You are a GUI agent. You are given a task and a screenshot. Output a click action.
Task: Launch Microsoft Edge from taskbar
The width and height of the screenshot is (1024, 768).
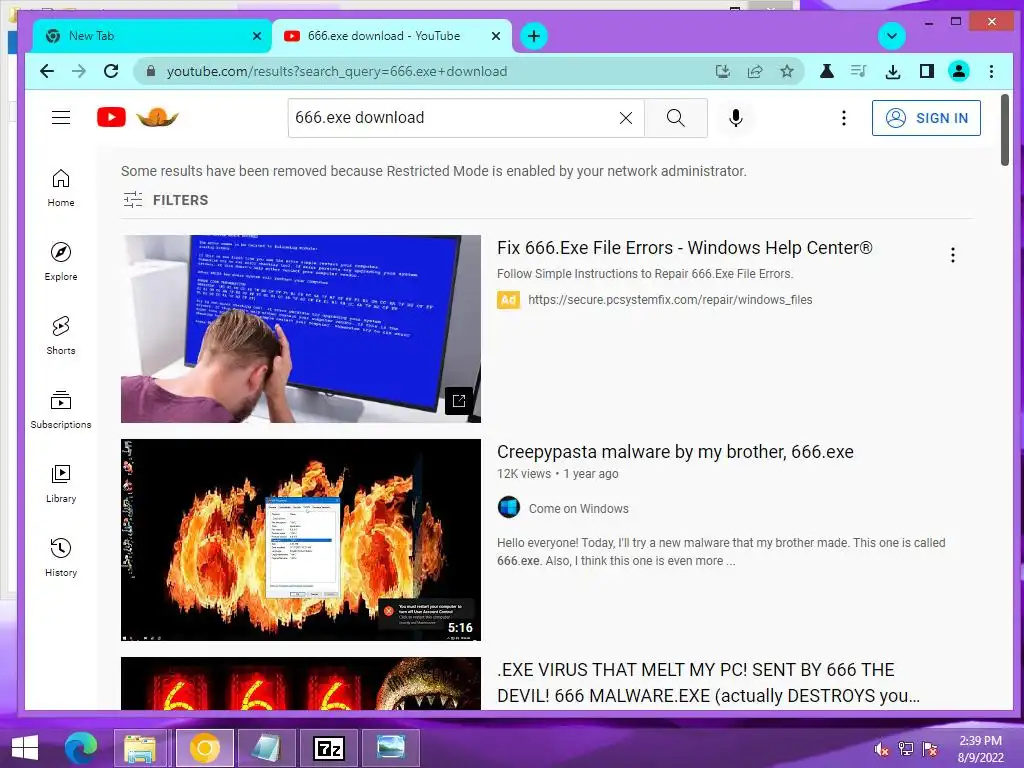pos(81,748)
